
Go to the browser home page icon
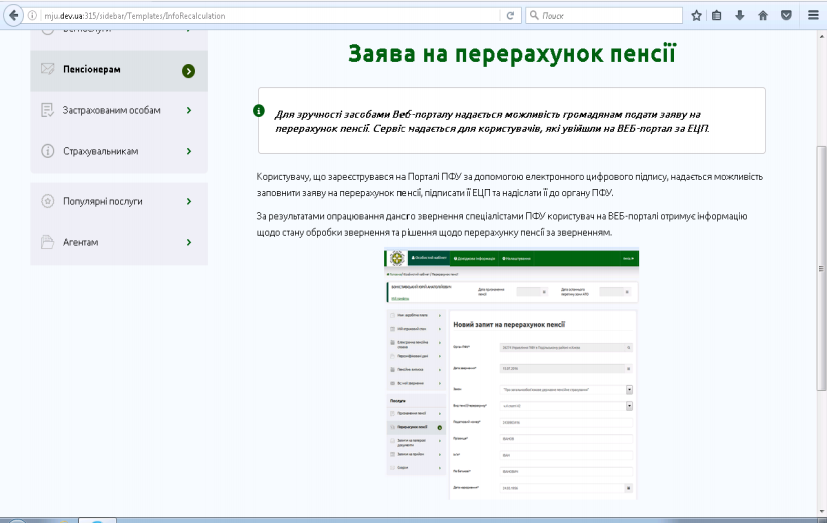click(763, 16)
